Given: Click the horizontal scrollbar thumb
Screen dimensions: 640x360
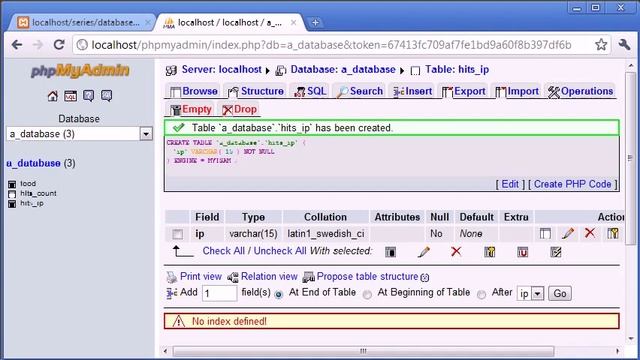Looking at the screenshot, I should click(x=363, y=351).
